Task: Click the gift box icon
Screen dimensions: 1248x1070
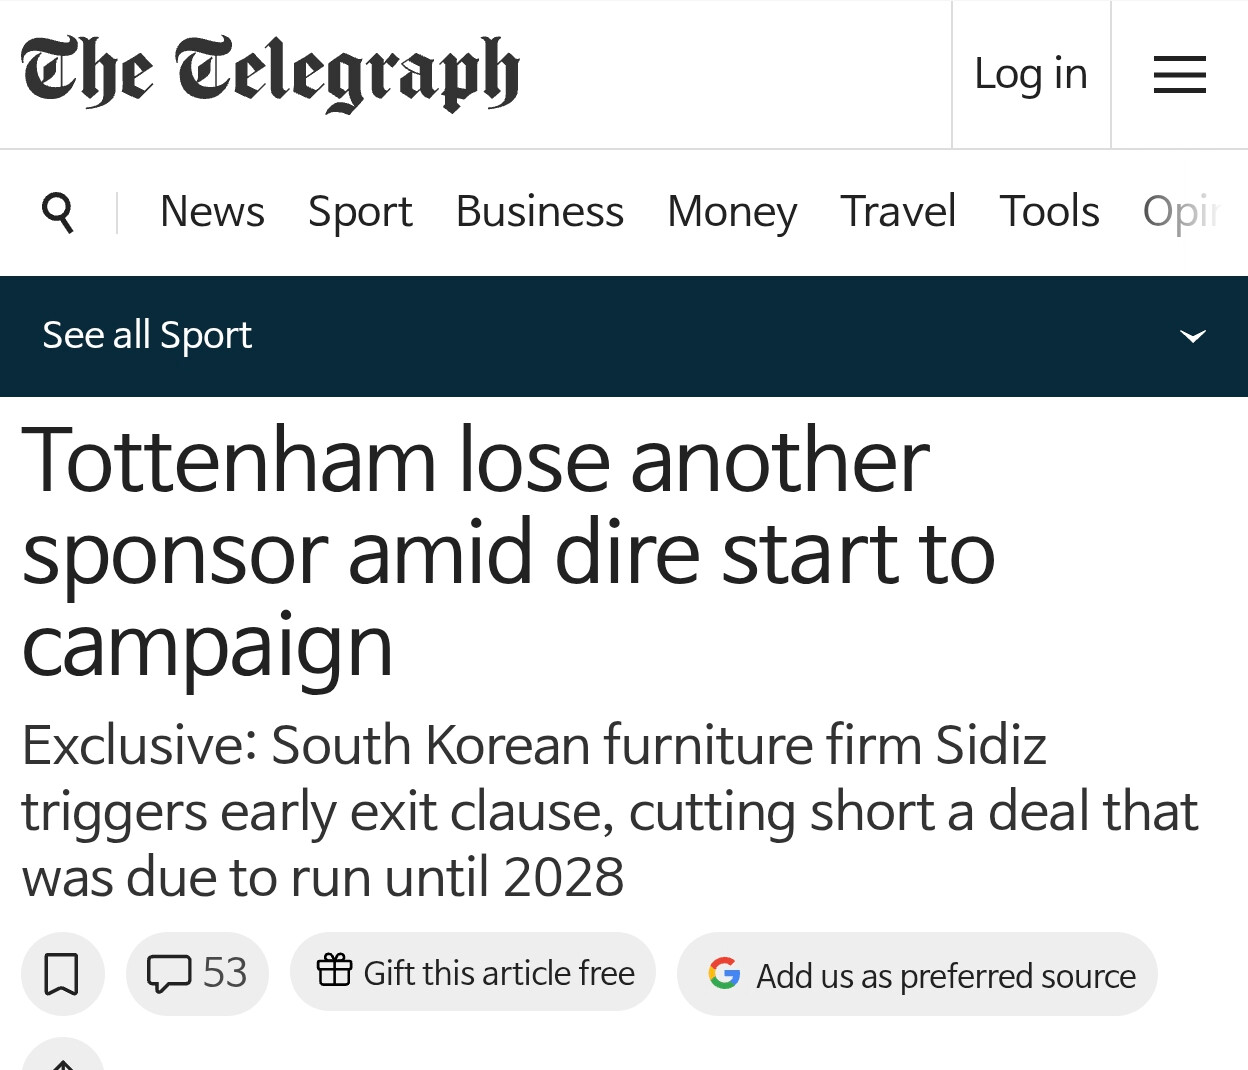Action: (x=334, y=970)
